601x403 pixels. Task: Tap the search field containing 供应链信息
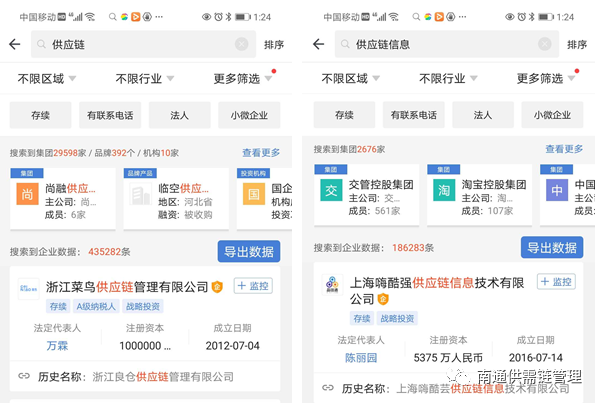(x=447, y=44)
